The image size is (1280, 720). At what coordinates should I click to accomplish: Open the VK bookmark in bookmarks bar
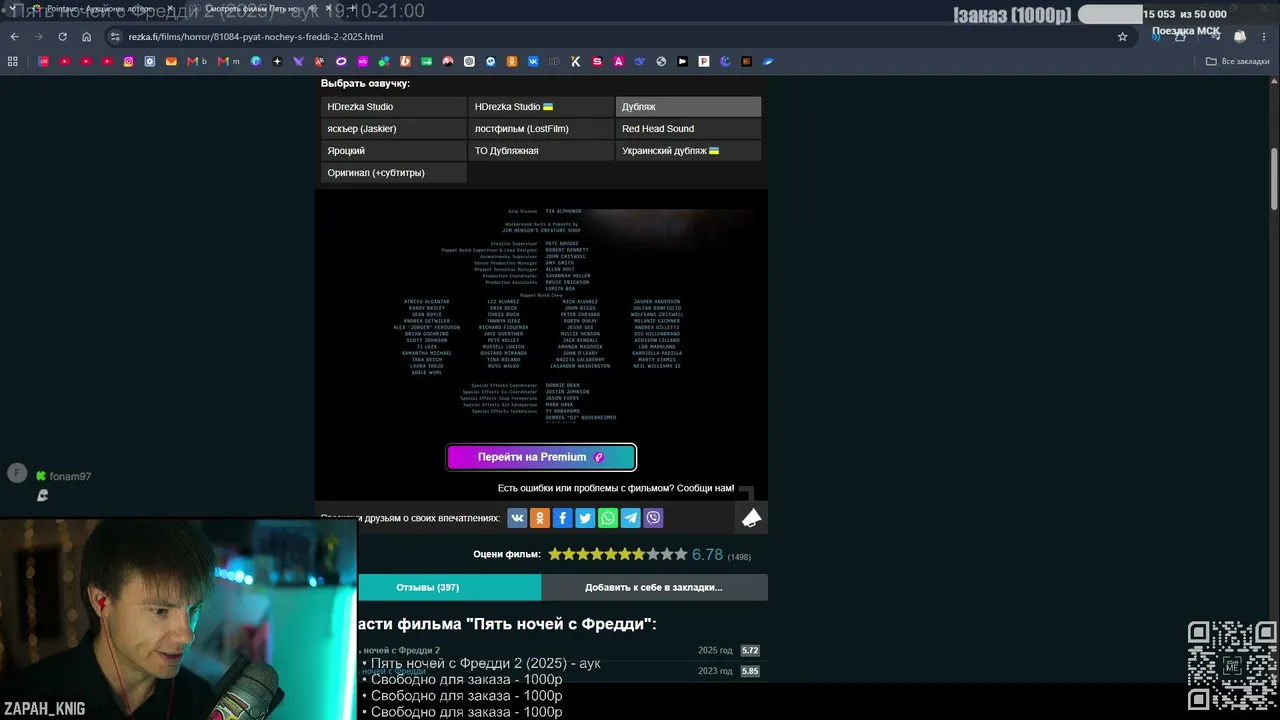[x=533, y=61]
